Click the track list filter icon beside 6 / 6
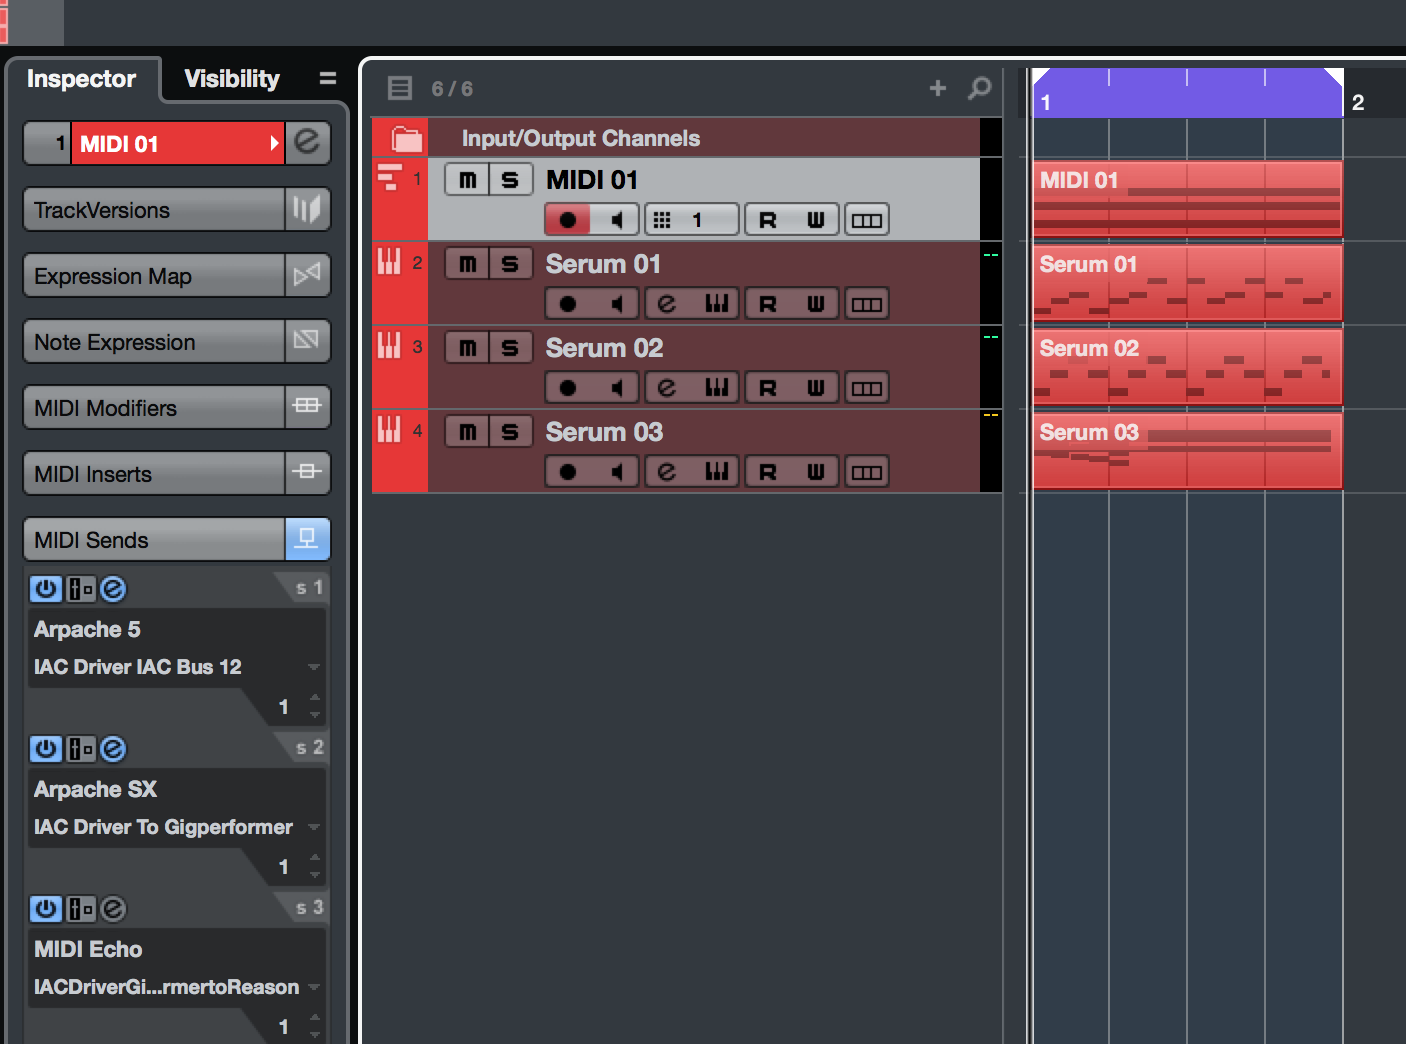The image size is (1406, 1044). pos(400,88)
